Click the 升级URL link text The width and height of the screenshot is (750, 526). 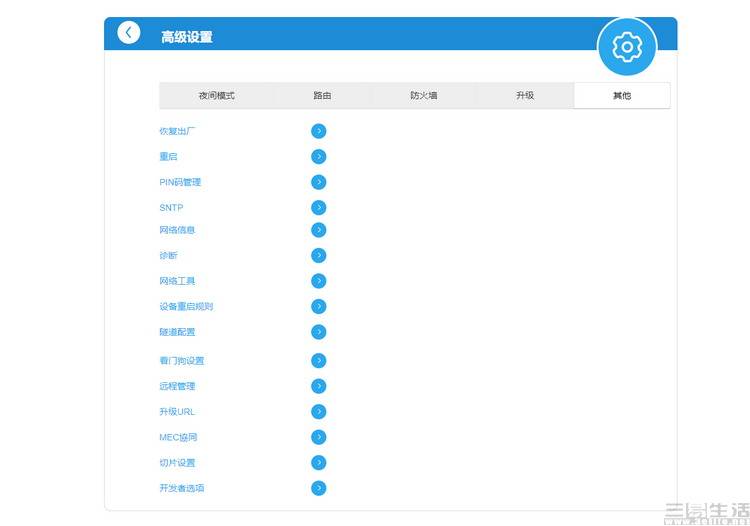click(x=177, y=412)
